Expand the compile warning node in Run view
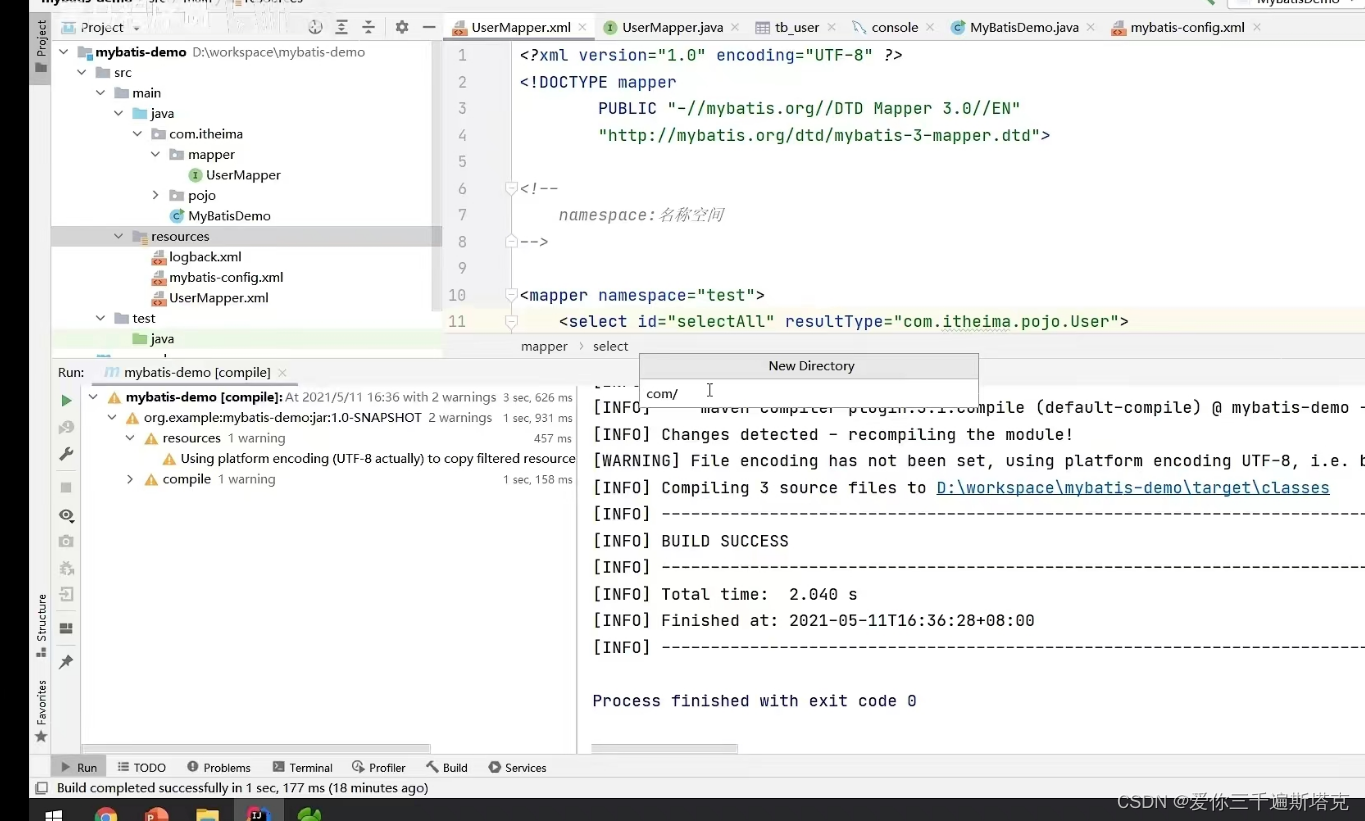This screenshot has width=1365, height=821. click(x=129, y=479)
